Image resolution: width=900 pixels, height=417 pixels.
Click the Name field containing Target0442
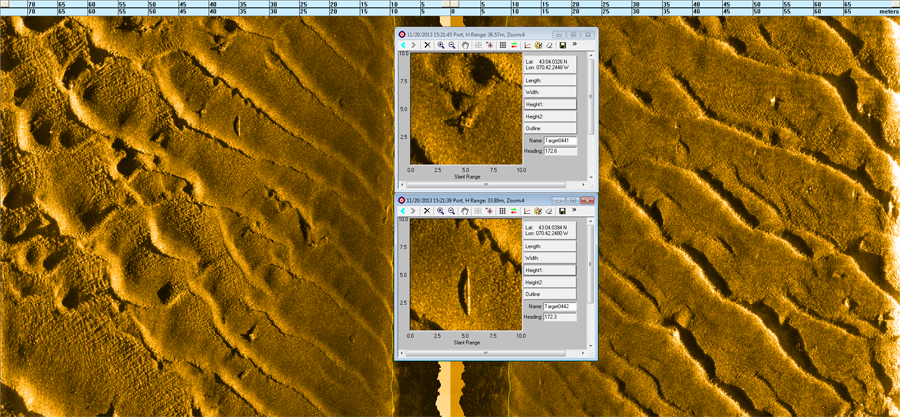coord(559,306)
